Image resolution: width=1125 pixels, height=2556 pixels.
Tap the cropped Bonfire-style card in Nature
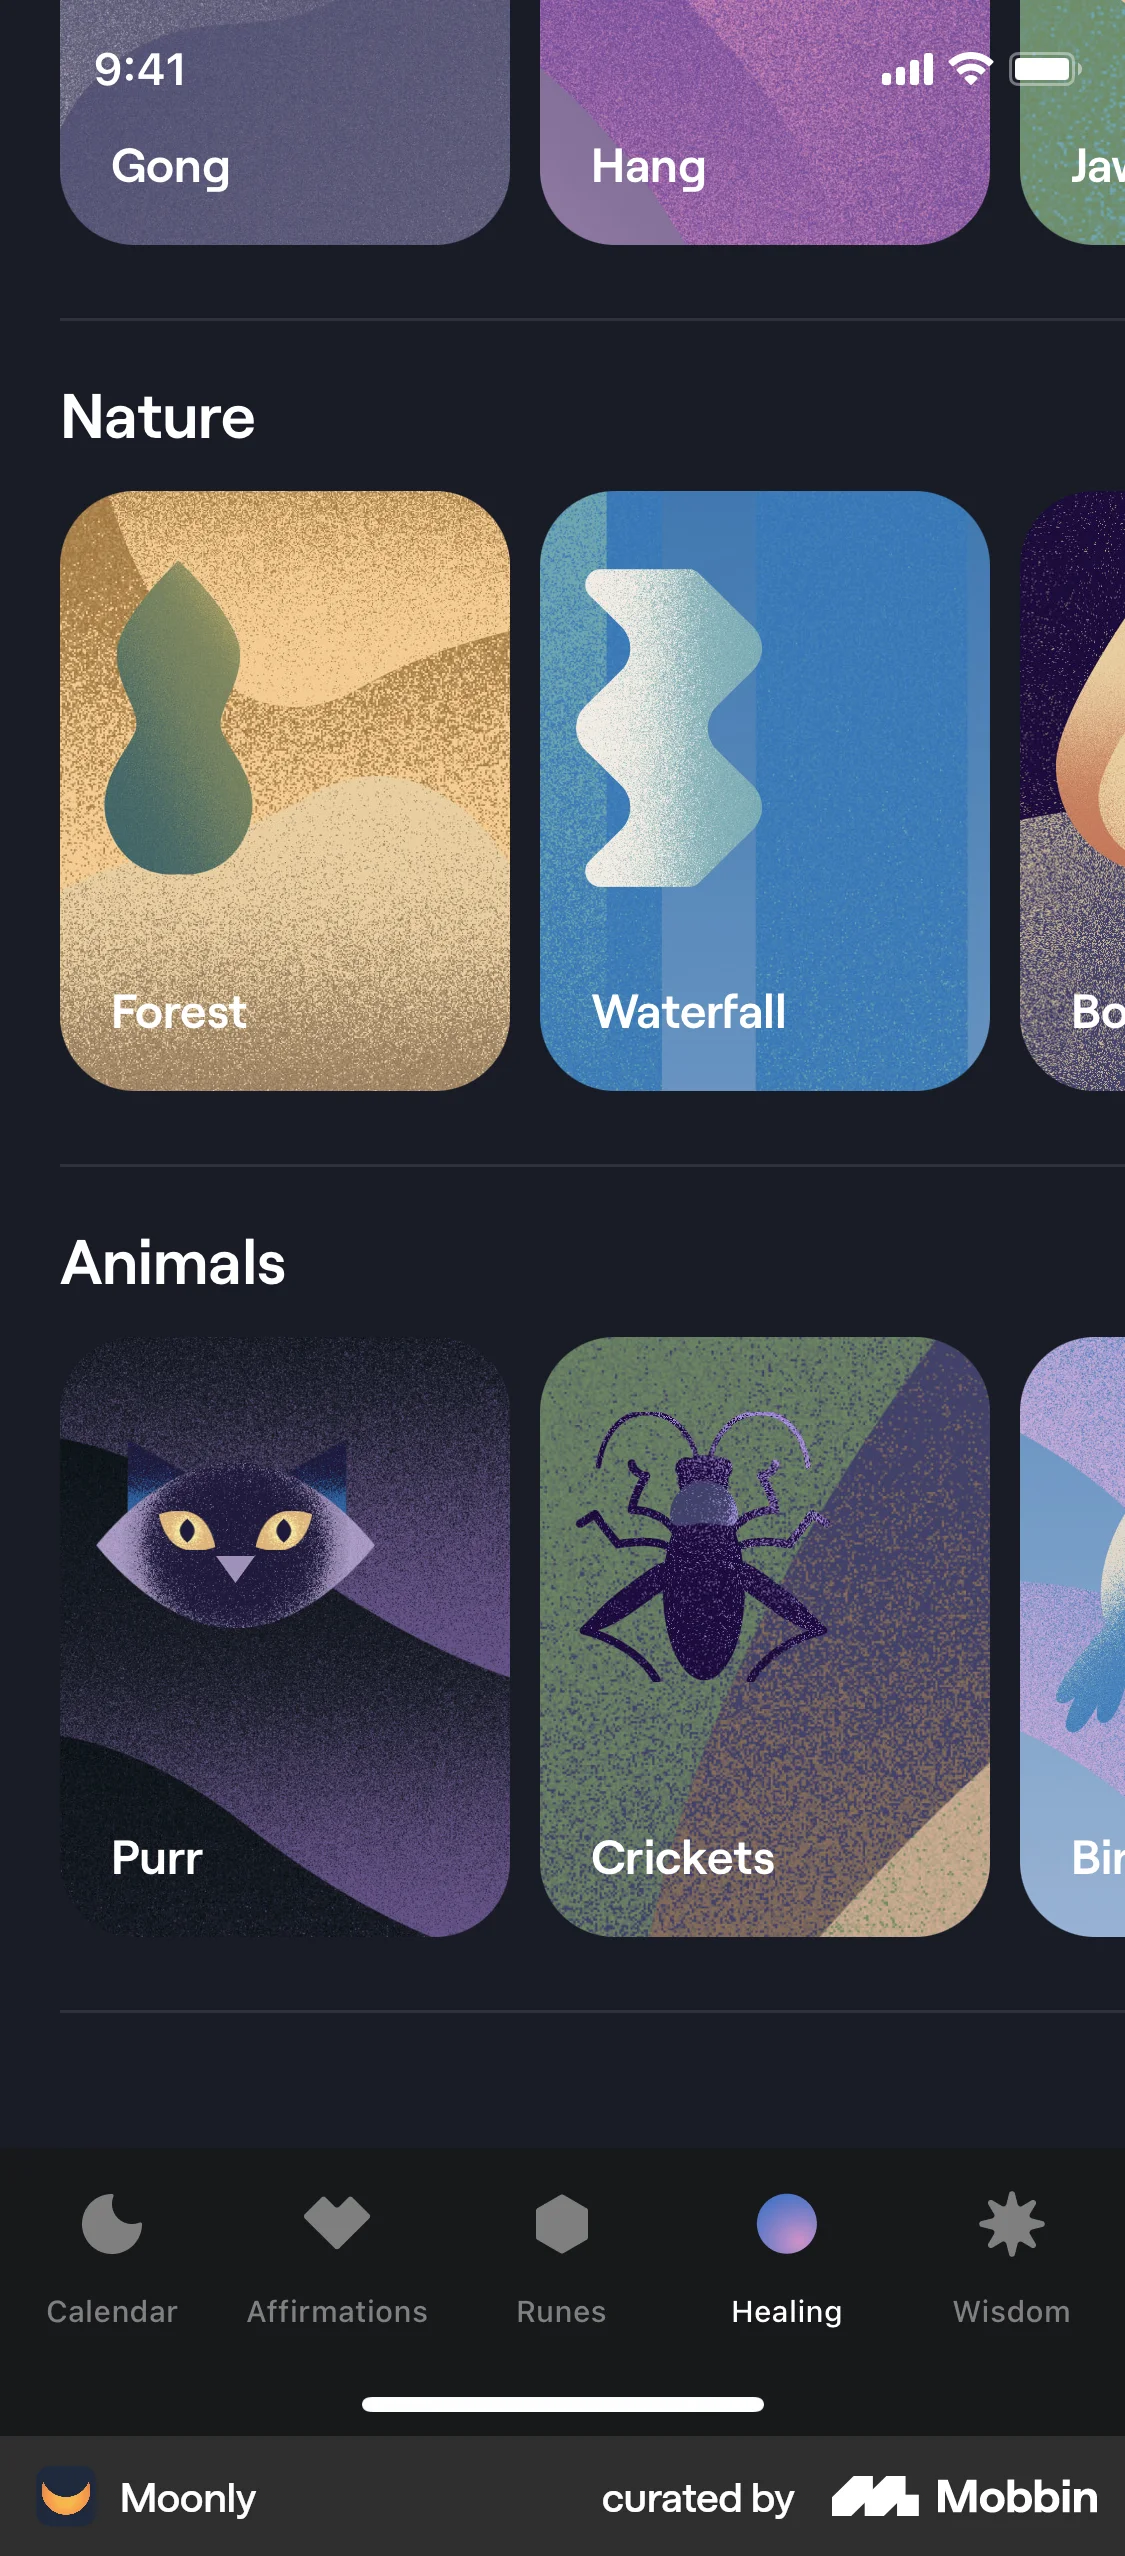click(x=1073, y=790)
